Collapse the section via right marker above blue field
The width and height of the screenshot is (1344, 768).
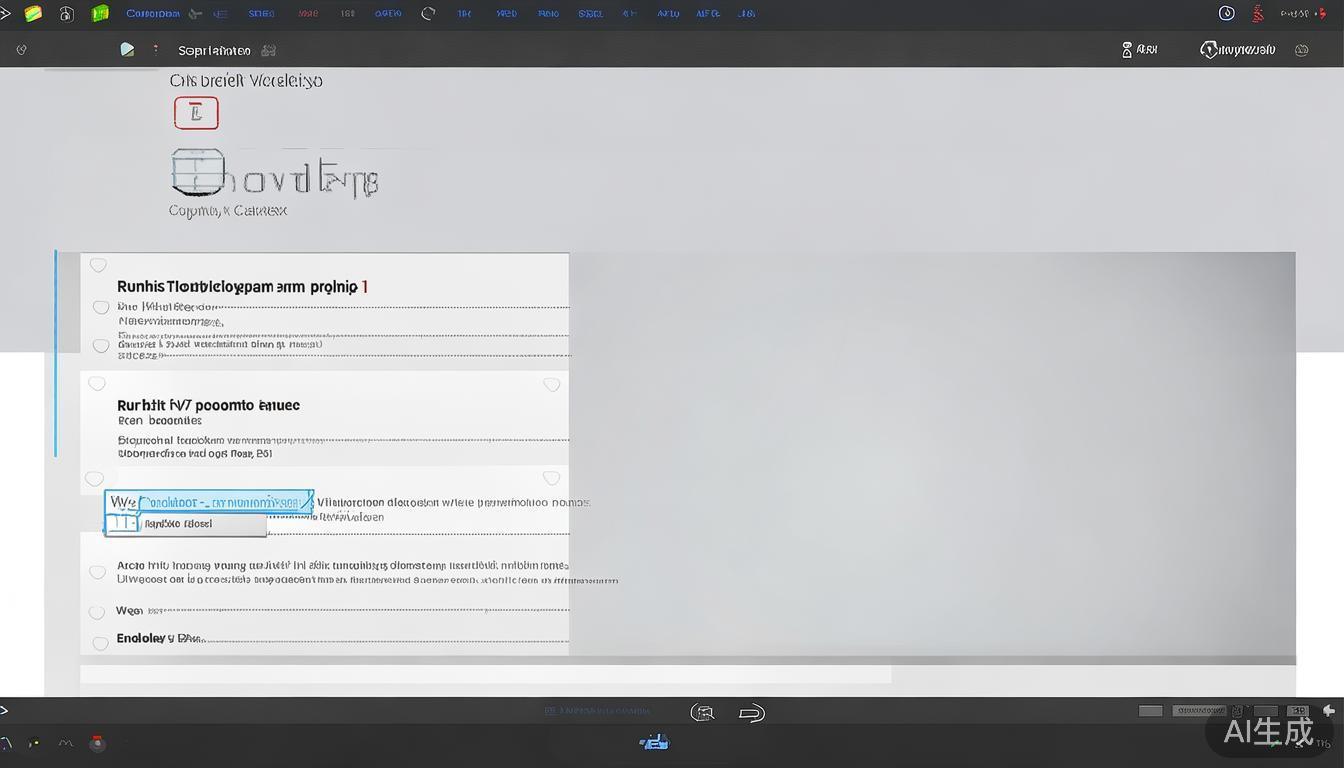coord(551,478)
